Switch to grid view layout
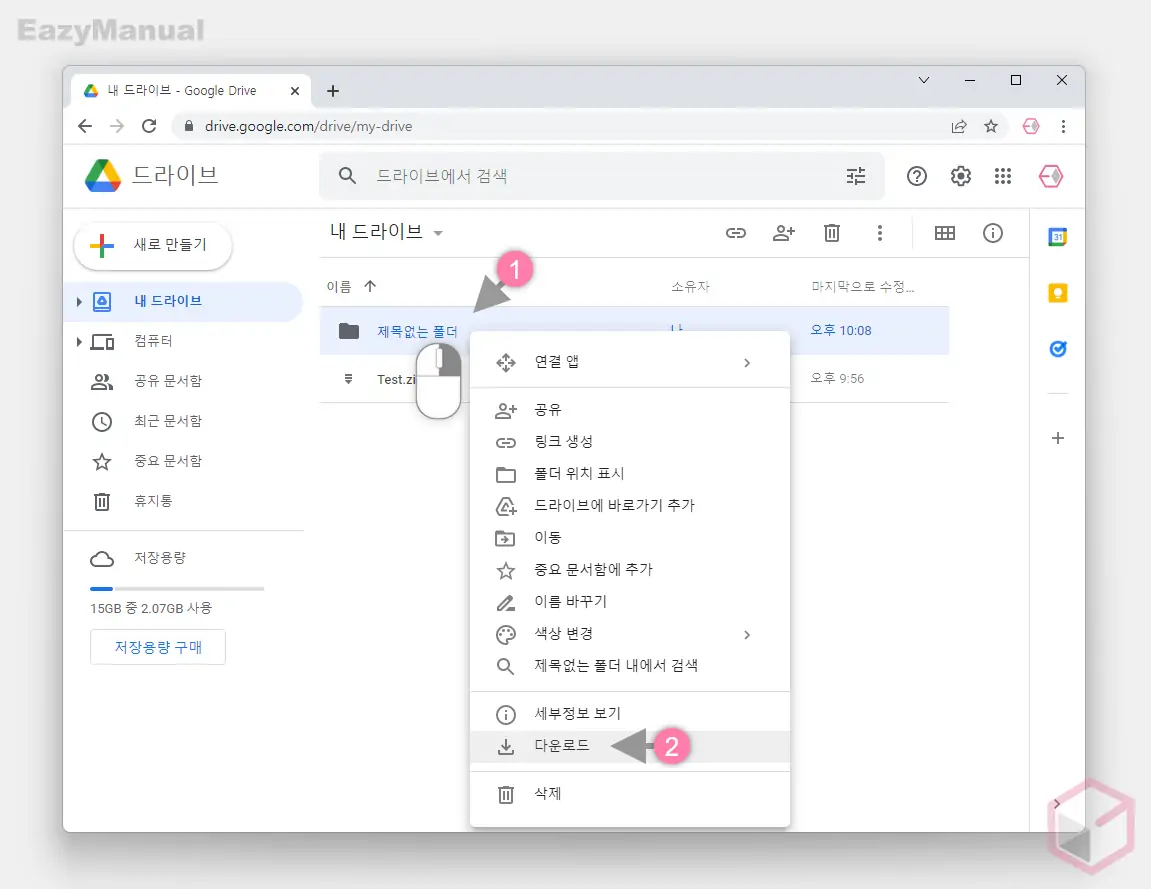1151x889 pixels. tap(944, 233)
